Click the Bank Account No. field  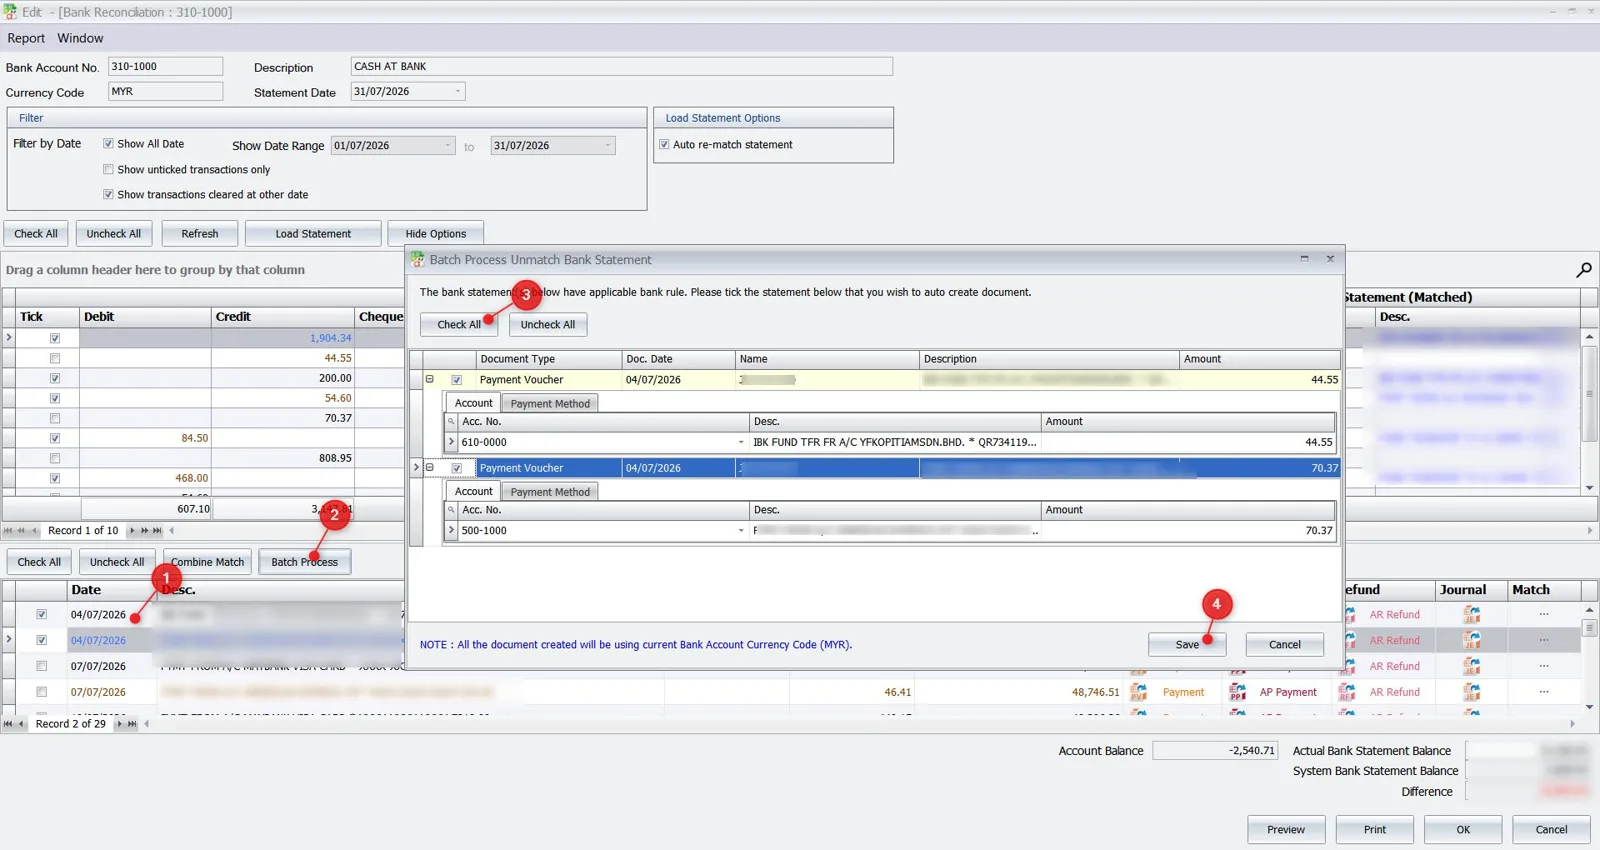[x=165, y=67]
